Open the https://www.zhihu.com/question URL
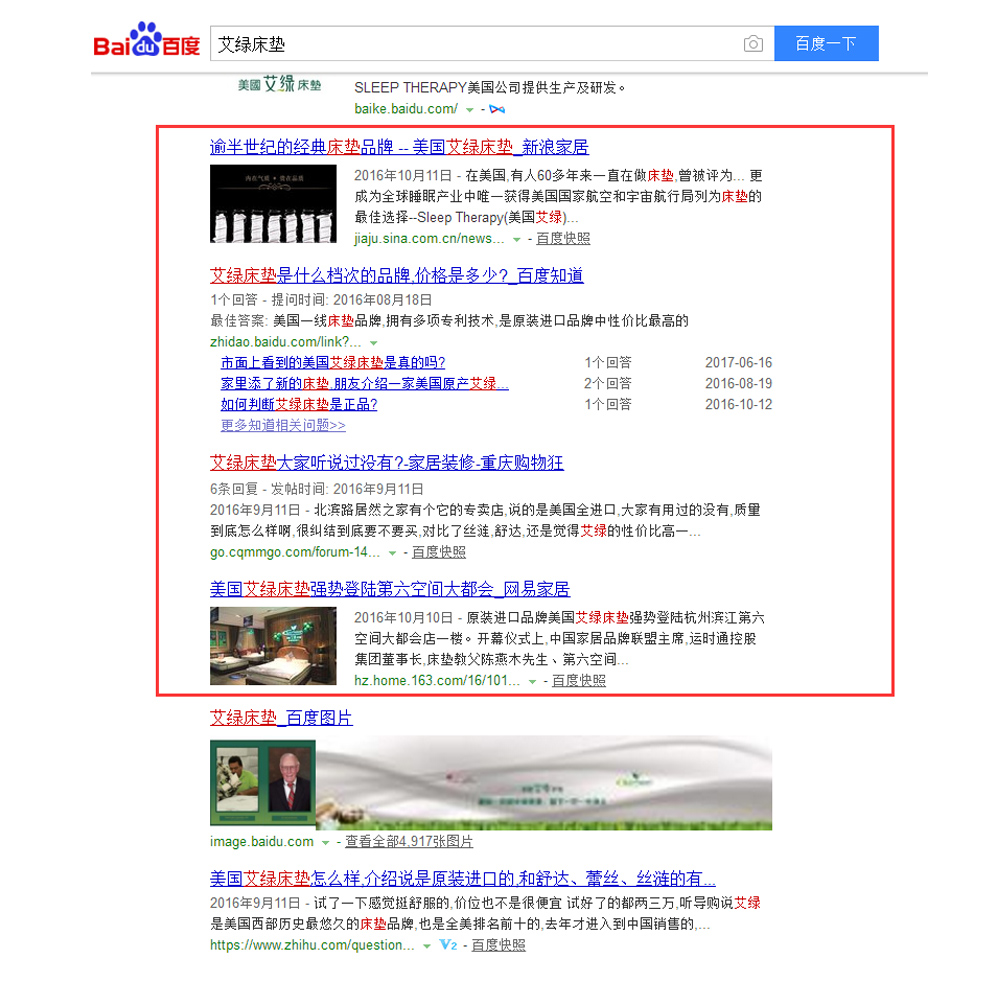The image size is (1000, 1000). (312, 945)
